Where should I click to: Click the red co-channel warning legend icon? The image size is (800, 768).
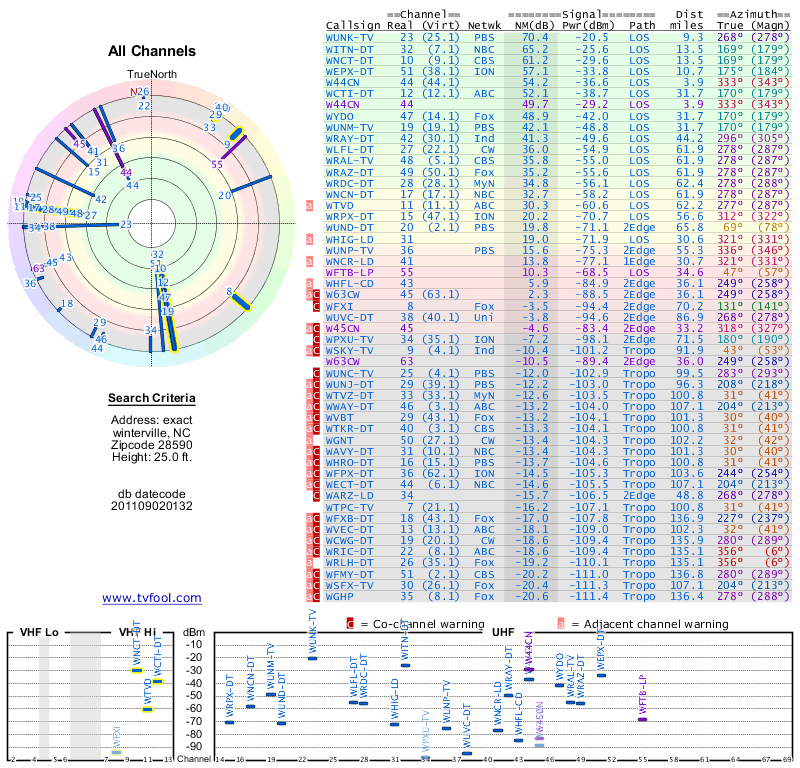[x=350, y=624]
